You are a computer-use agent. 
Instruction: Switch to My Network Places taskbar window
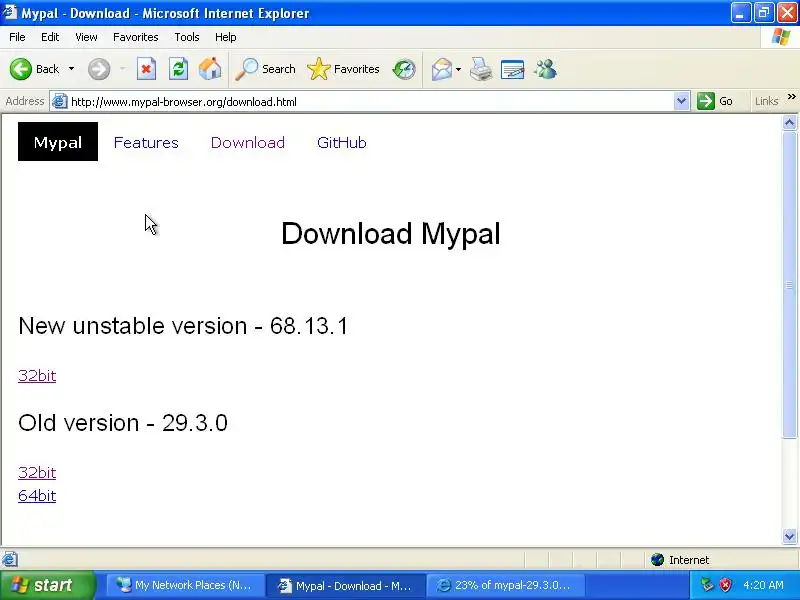click(184, 585)
